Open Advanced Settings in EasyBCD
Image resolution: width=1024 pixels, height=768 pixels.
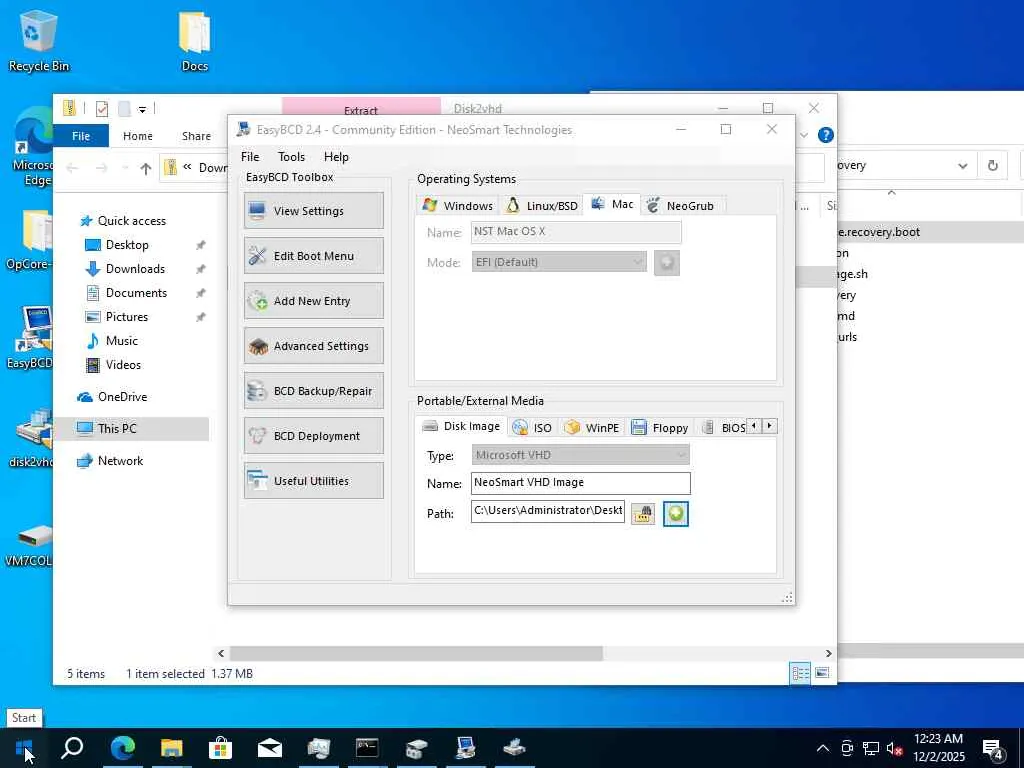(313, 346)
